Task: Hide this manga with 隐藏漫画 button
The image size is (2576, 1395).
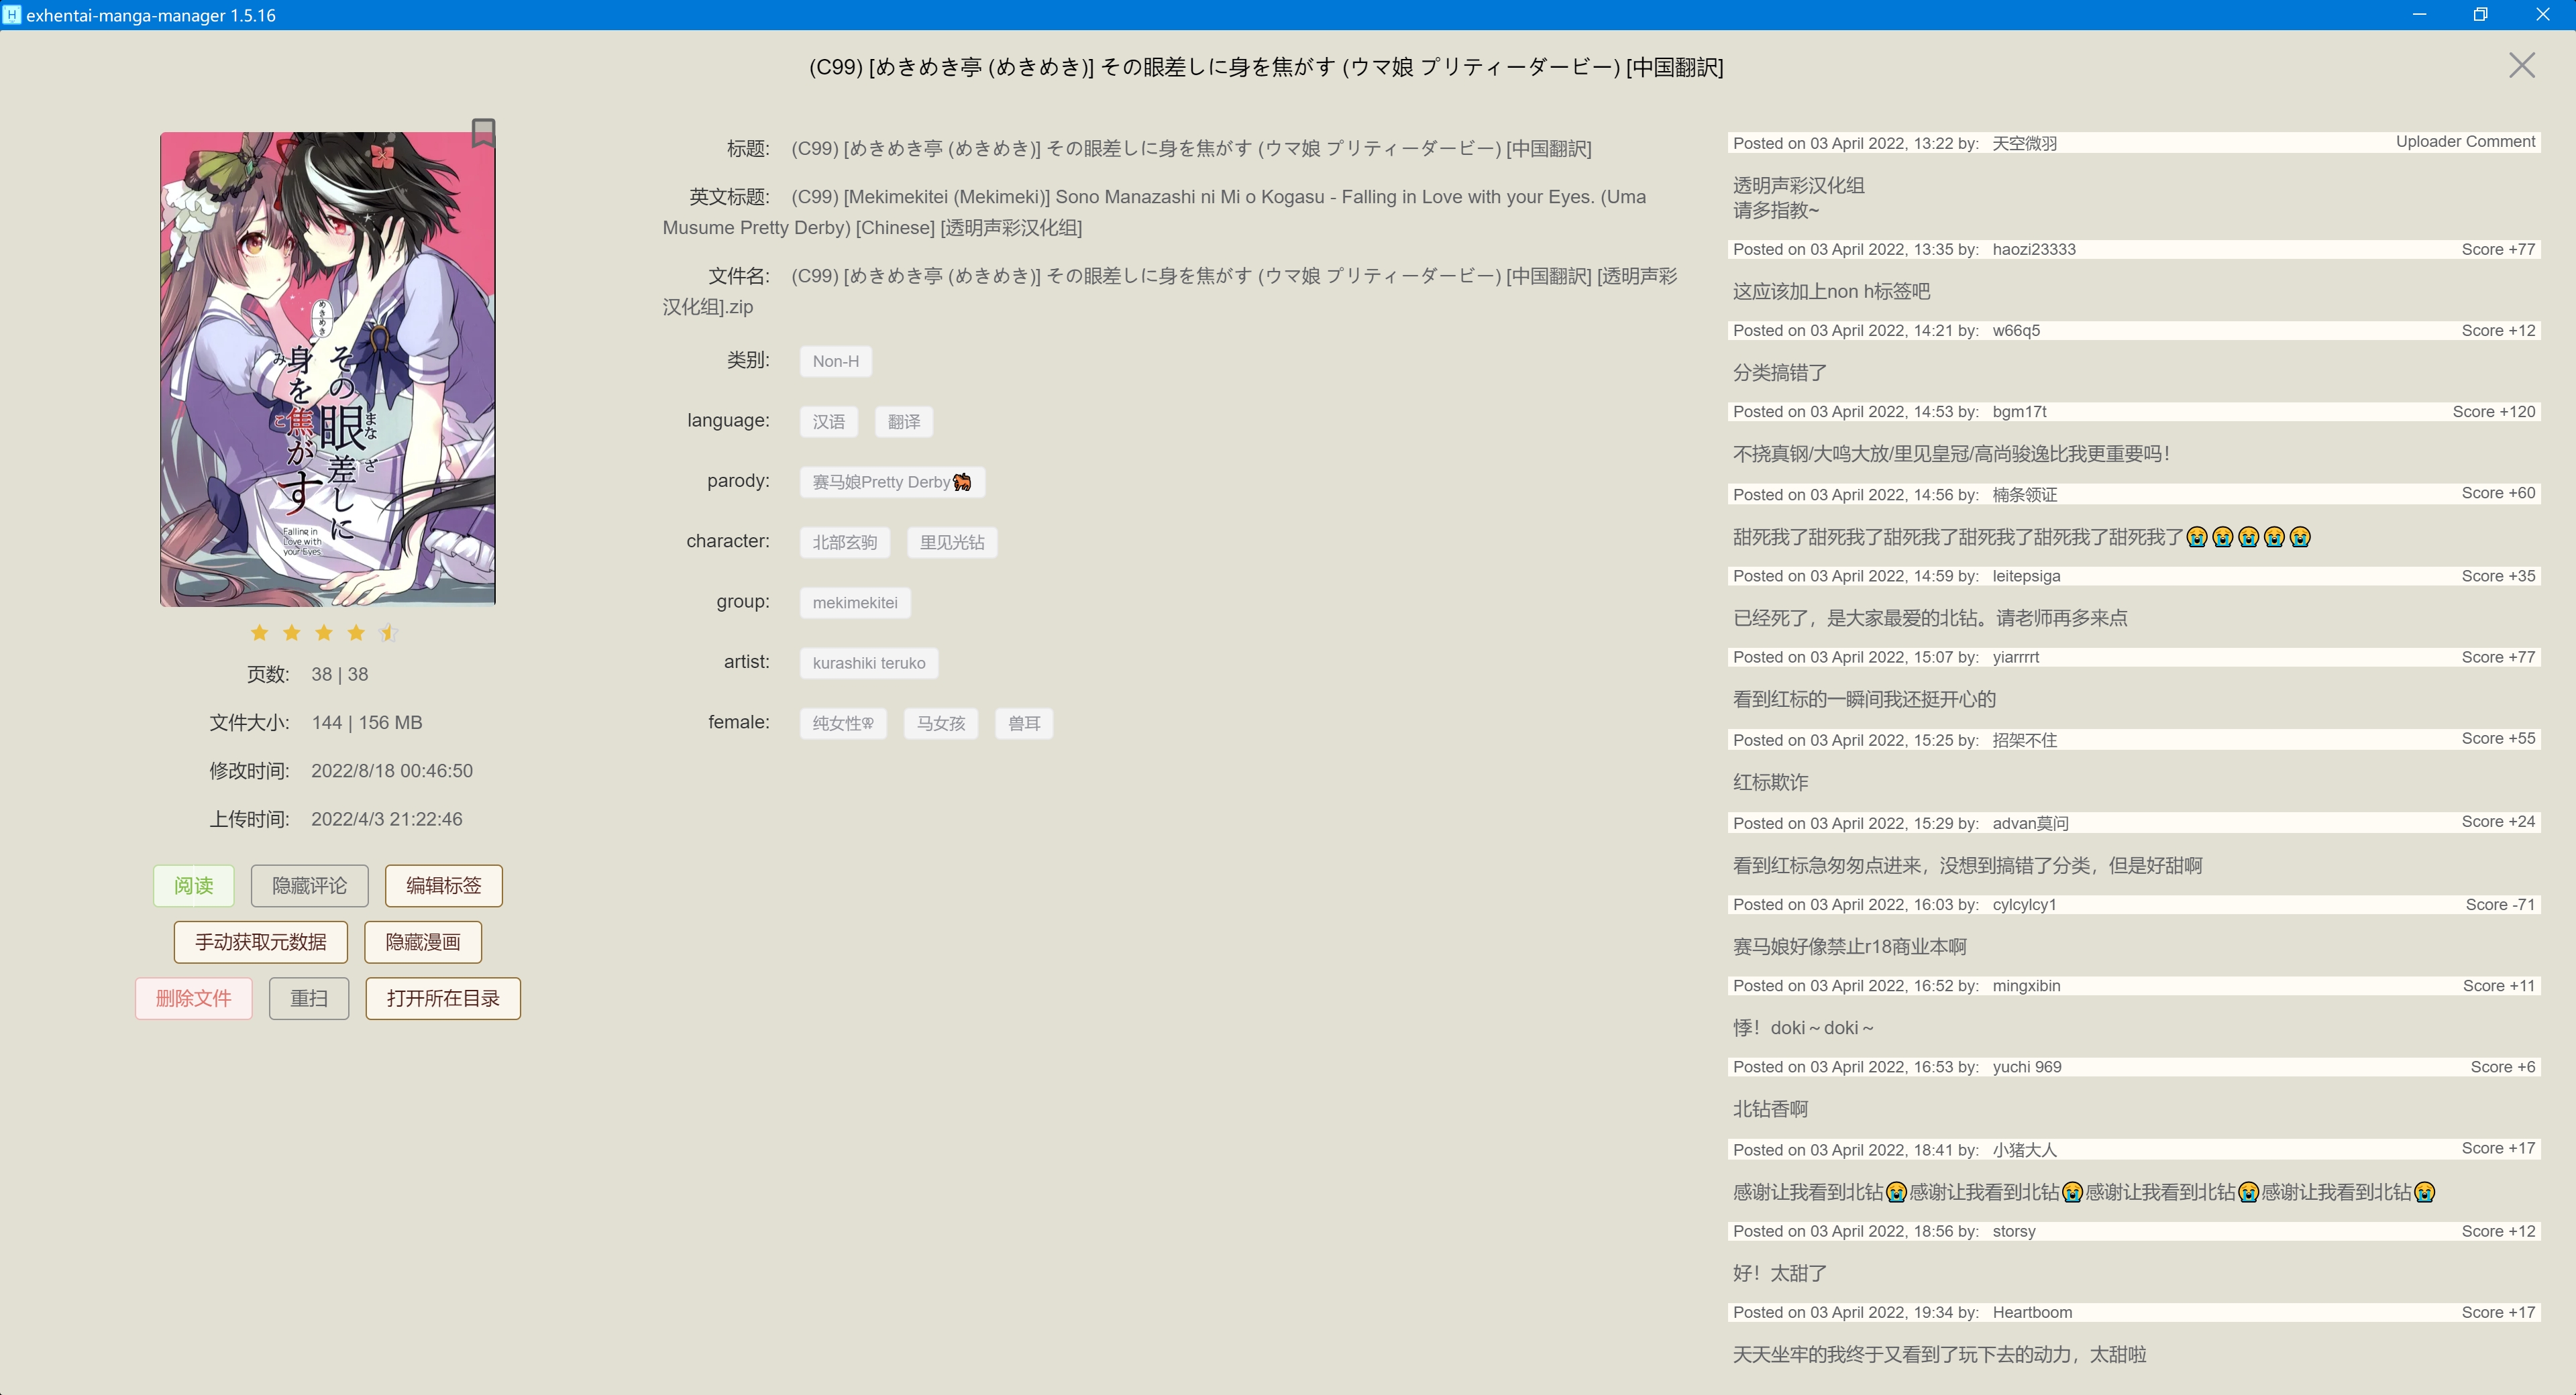Action: [422, 941]
